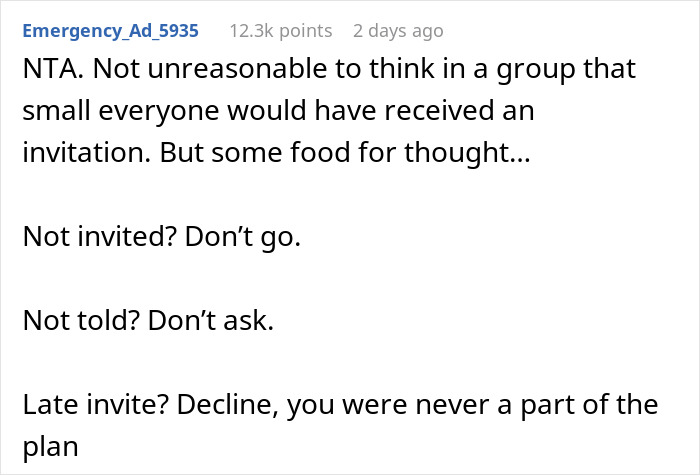The width and height of the screenshot is (700, 475).
Task: Click the word 'plan' on the last line
Action: tap(49, 447)
